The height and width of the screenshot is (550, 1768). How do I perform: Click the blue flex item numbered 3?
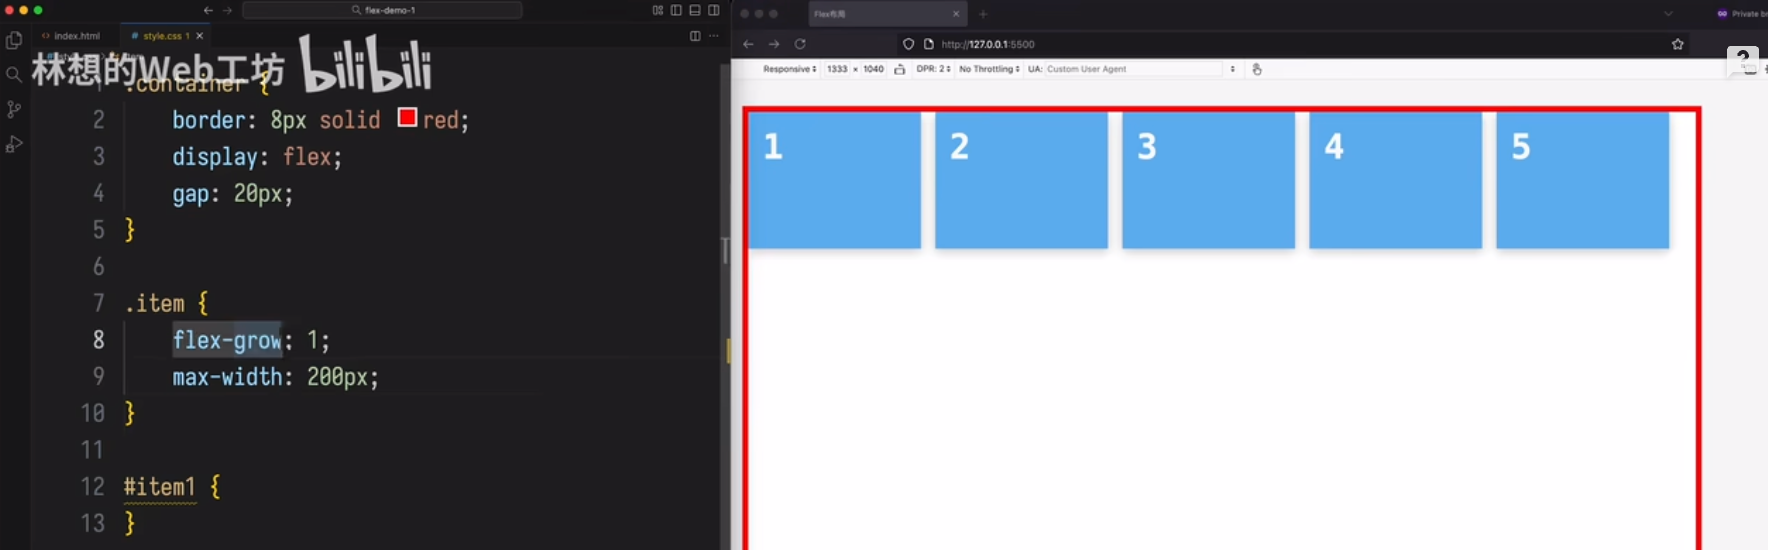point(1208,180)
